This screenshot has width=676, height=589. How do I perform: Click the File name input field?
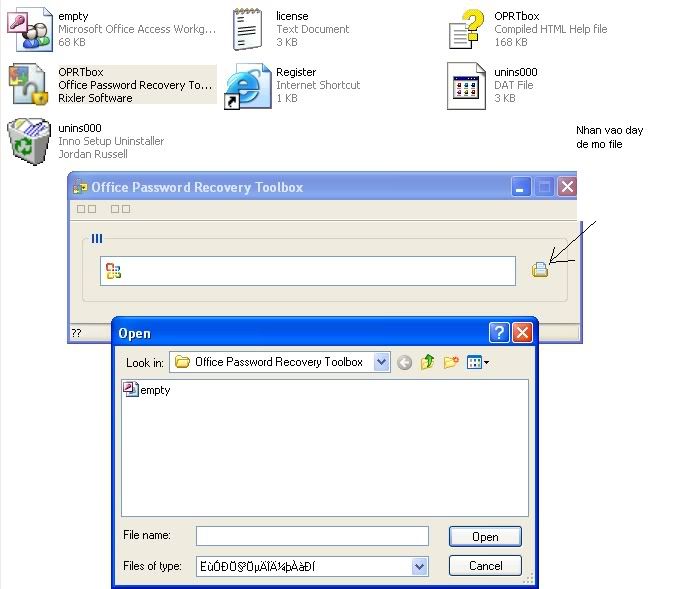(x=312, y=536)
